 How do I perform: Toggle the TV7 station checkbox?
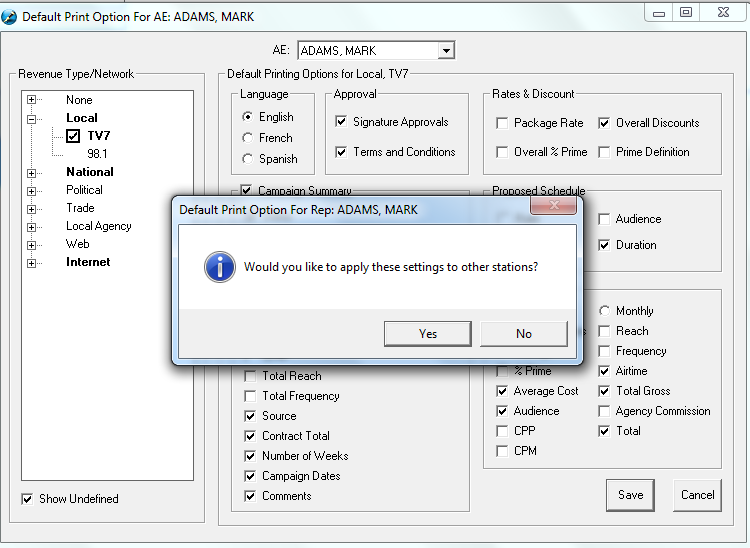coord(73,136)
